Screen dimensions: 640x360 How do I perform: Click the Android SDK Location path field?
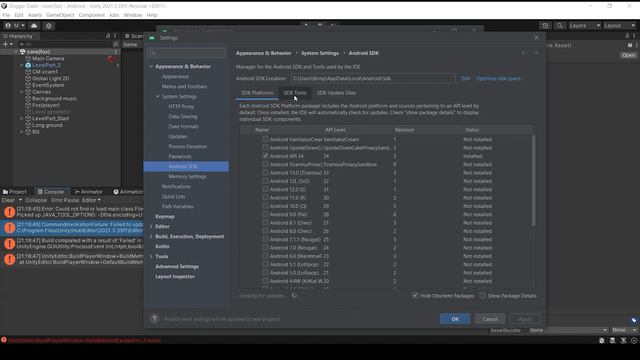point(373,78)
